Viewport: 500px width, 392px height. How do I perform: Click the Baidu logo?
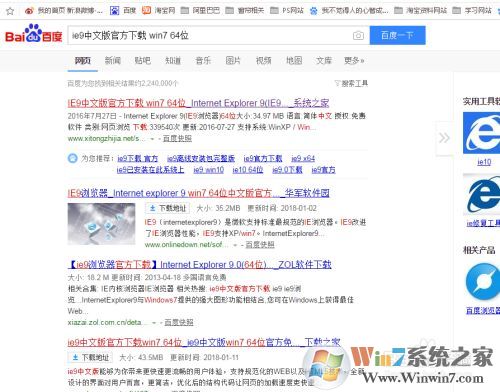click(x=34, y=33)
